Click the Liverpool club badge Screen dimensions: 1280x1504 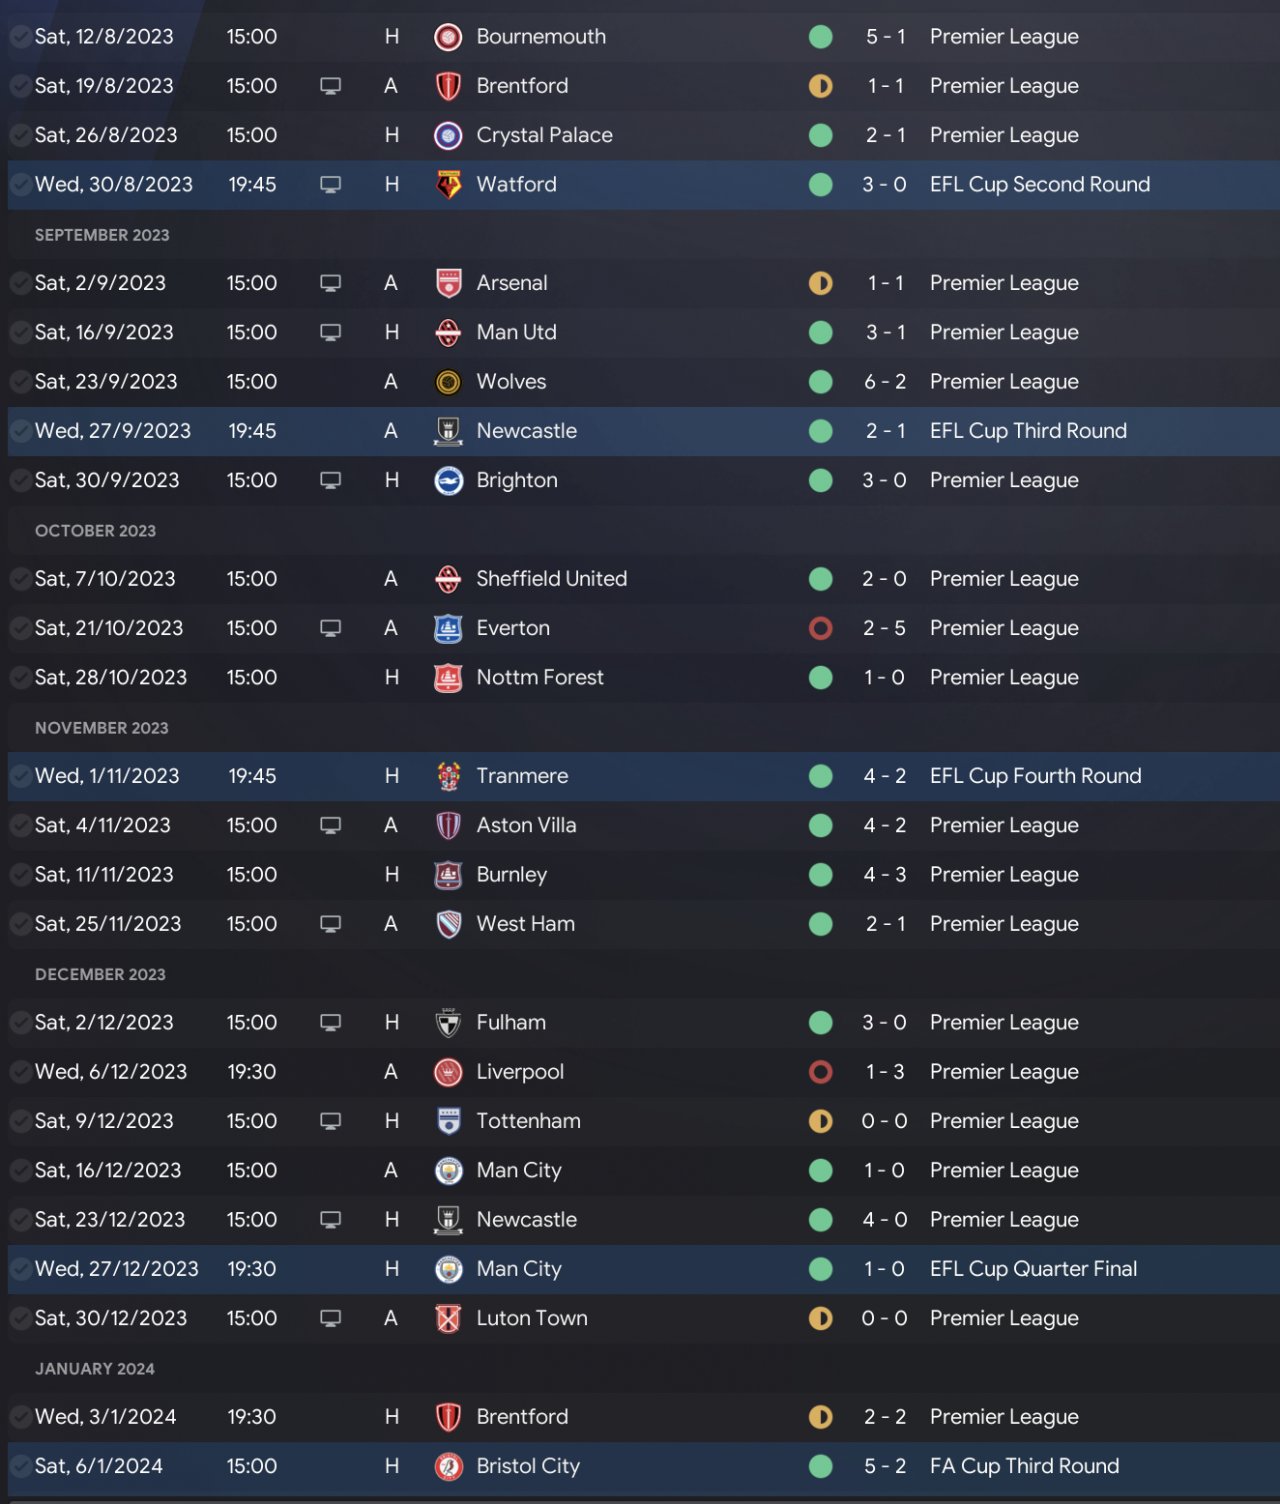(448, 1072)
